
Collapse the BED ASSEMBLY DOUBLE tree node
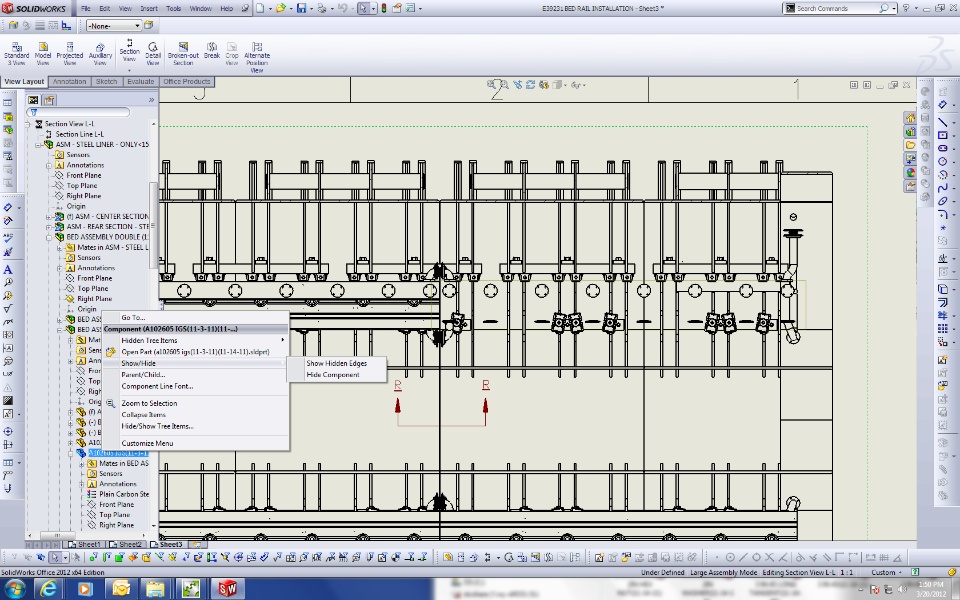tap(48, 237)
